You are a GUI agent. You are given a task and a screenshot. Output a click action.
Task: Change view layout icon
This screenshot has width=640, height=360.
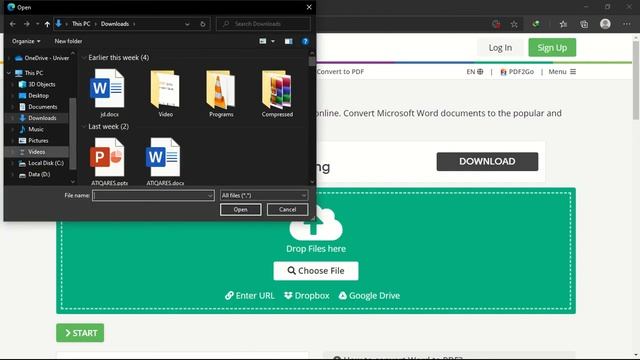coord(263,41)
